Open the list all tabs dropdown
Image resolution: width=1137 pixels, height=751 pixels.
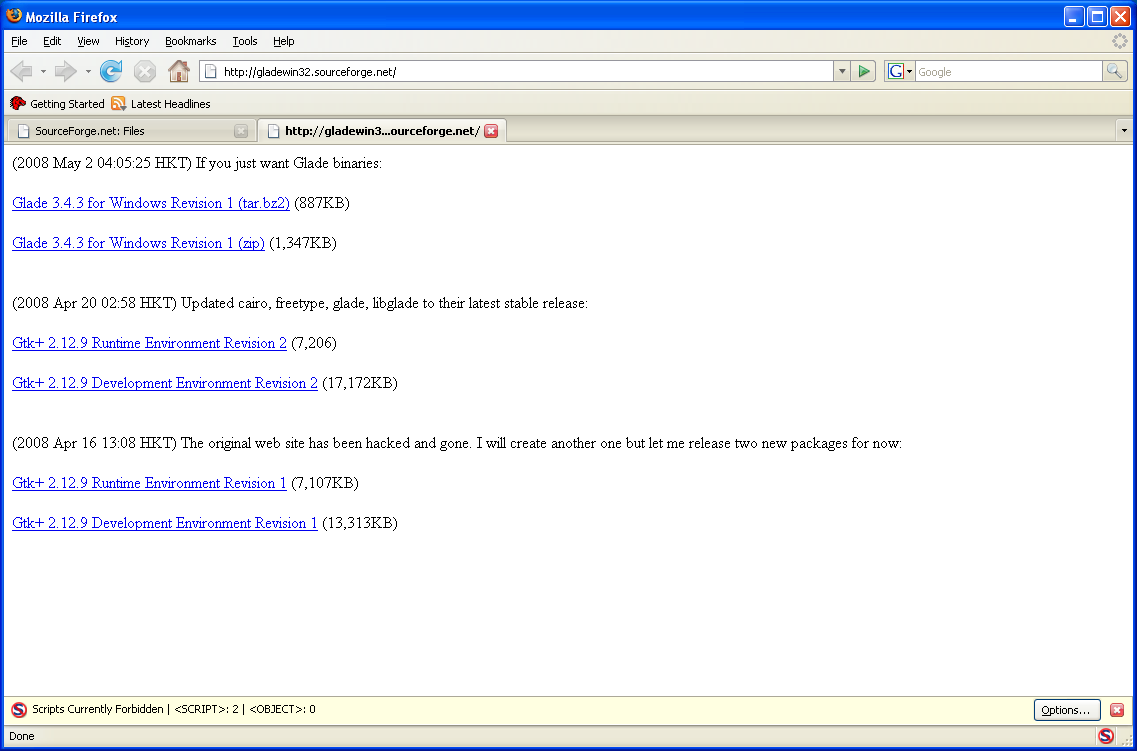[x=1124, y=131]
